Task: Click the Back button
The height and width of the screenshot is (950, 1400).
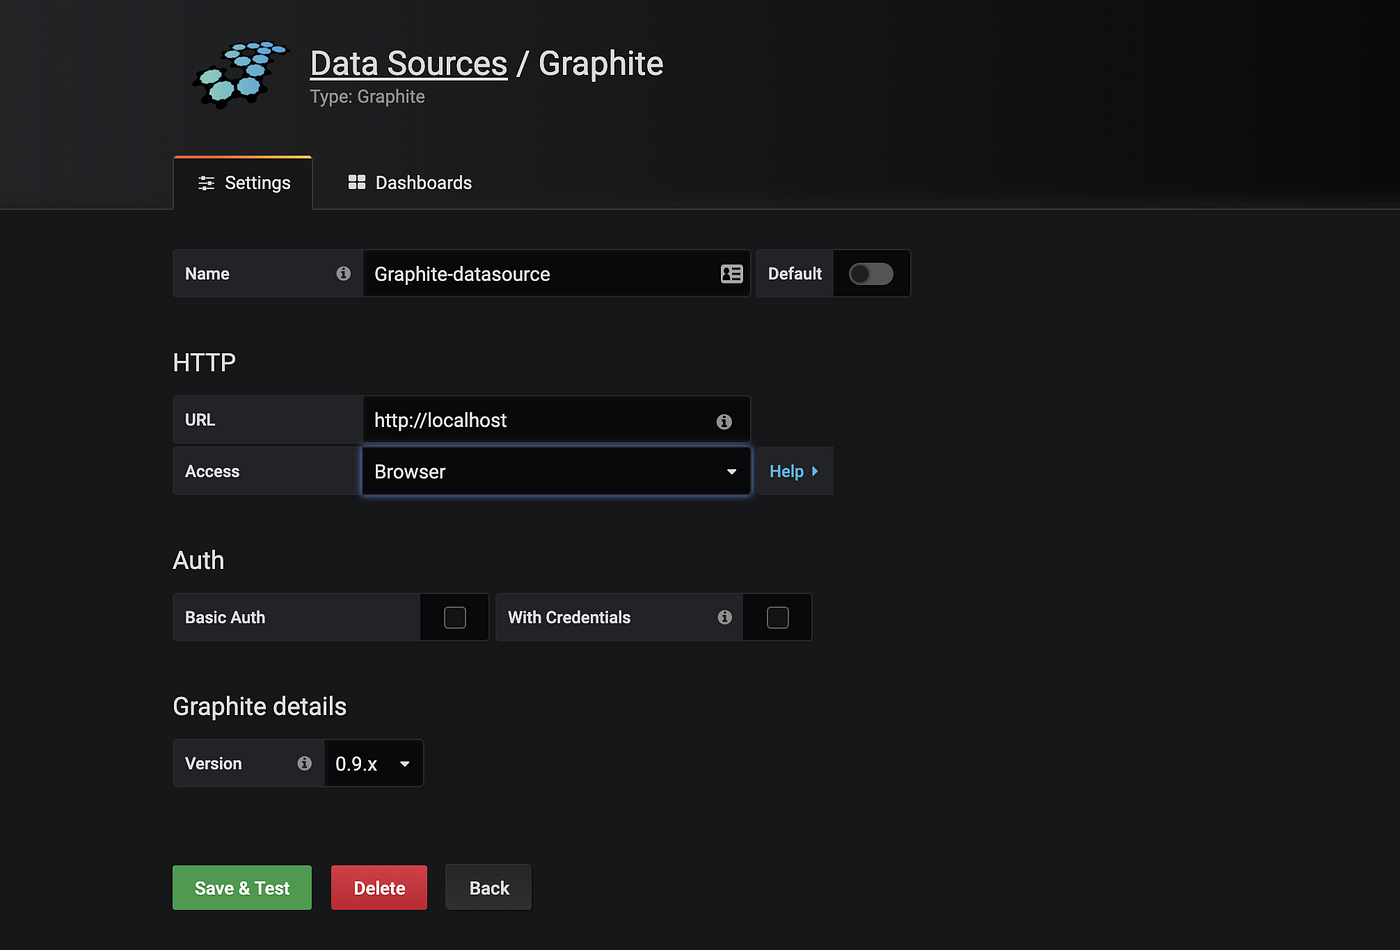Action: click(489, 888)
